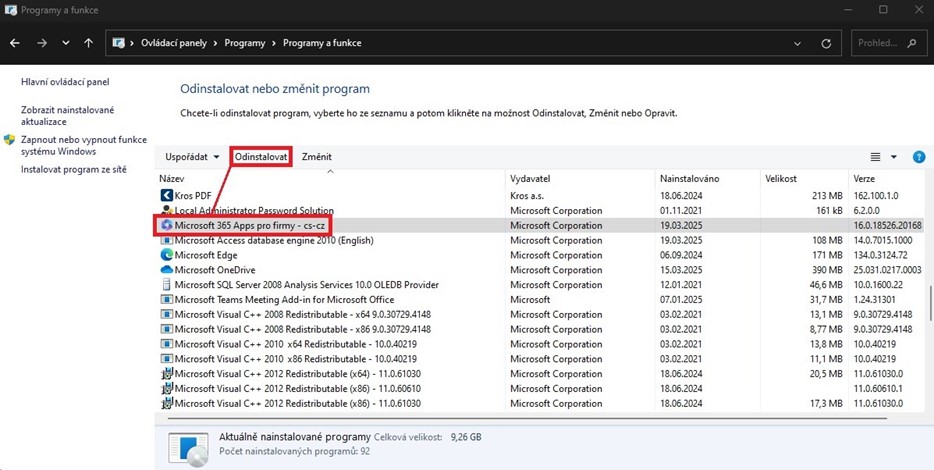
Task: Click the Změnit toolbar button
Action: [316, 157]
